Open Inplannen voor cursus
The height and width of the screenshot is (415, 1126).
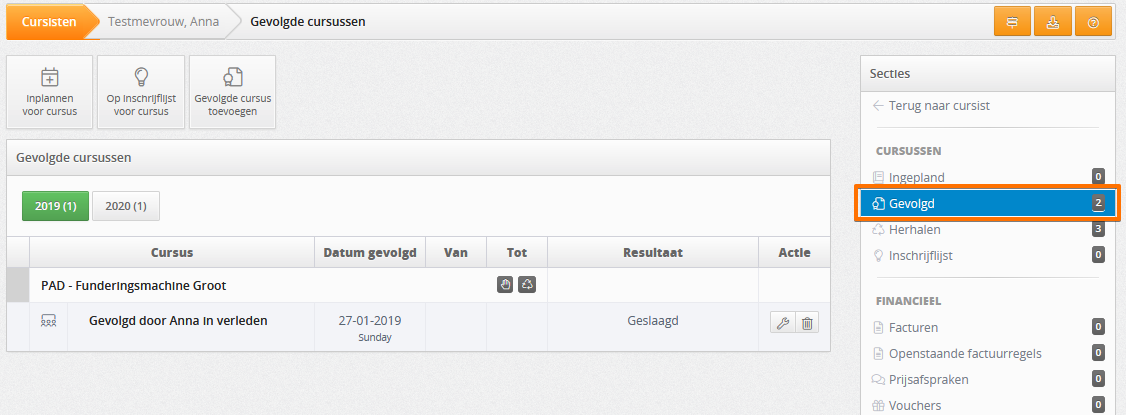[x=50, y=92]
